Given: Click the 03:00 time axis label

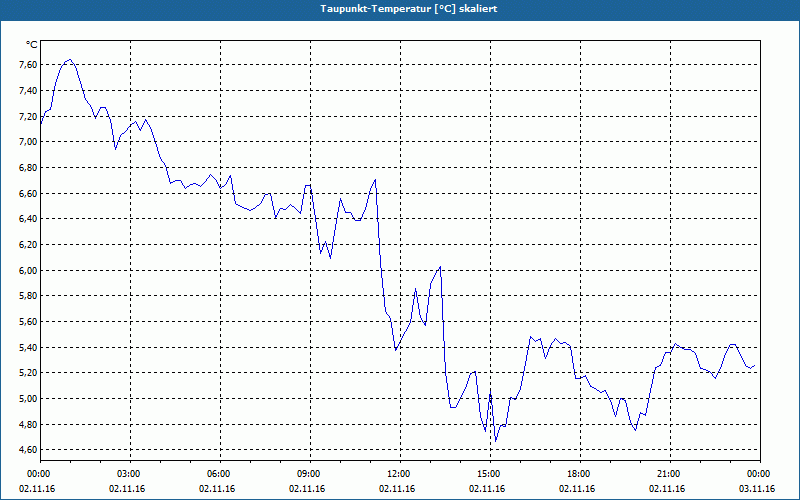Looking at the screenshot, I should [x=130, y=474].
